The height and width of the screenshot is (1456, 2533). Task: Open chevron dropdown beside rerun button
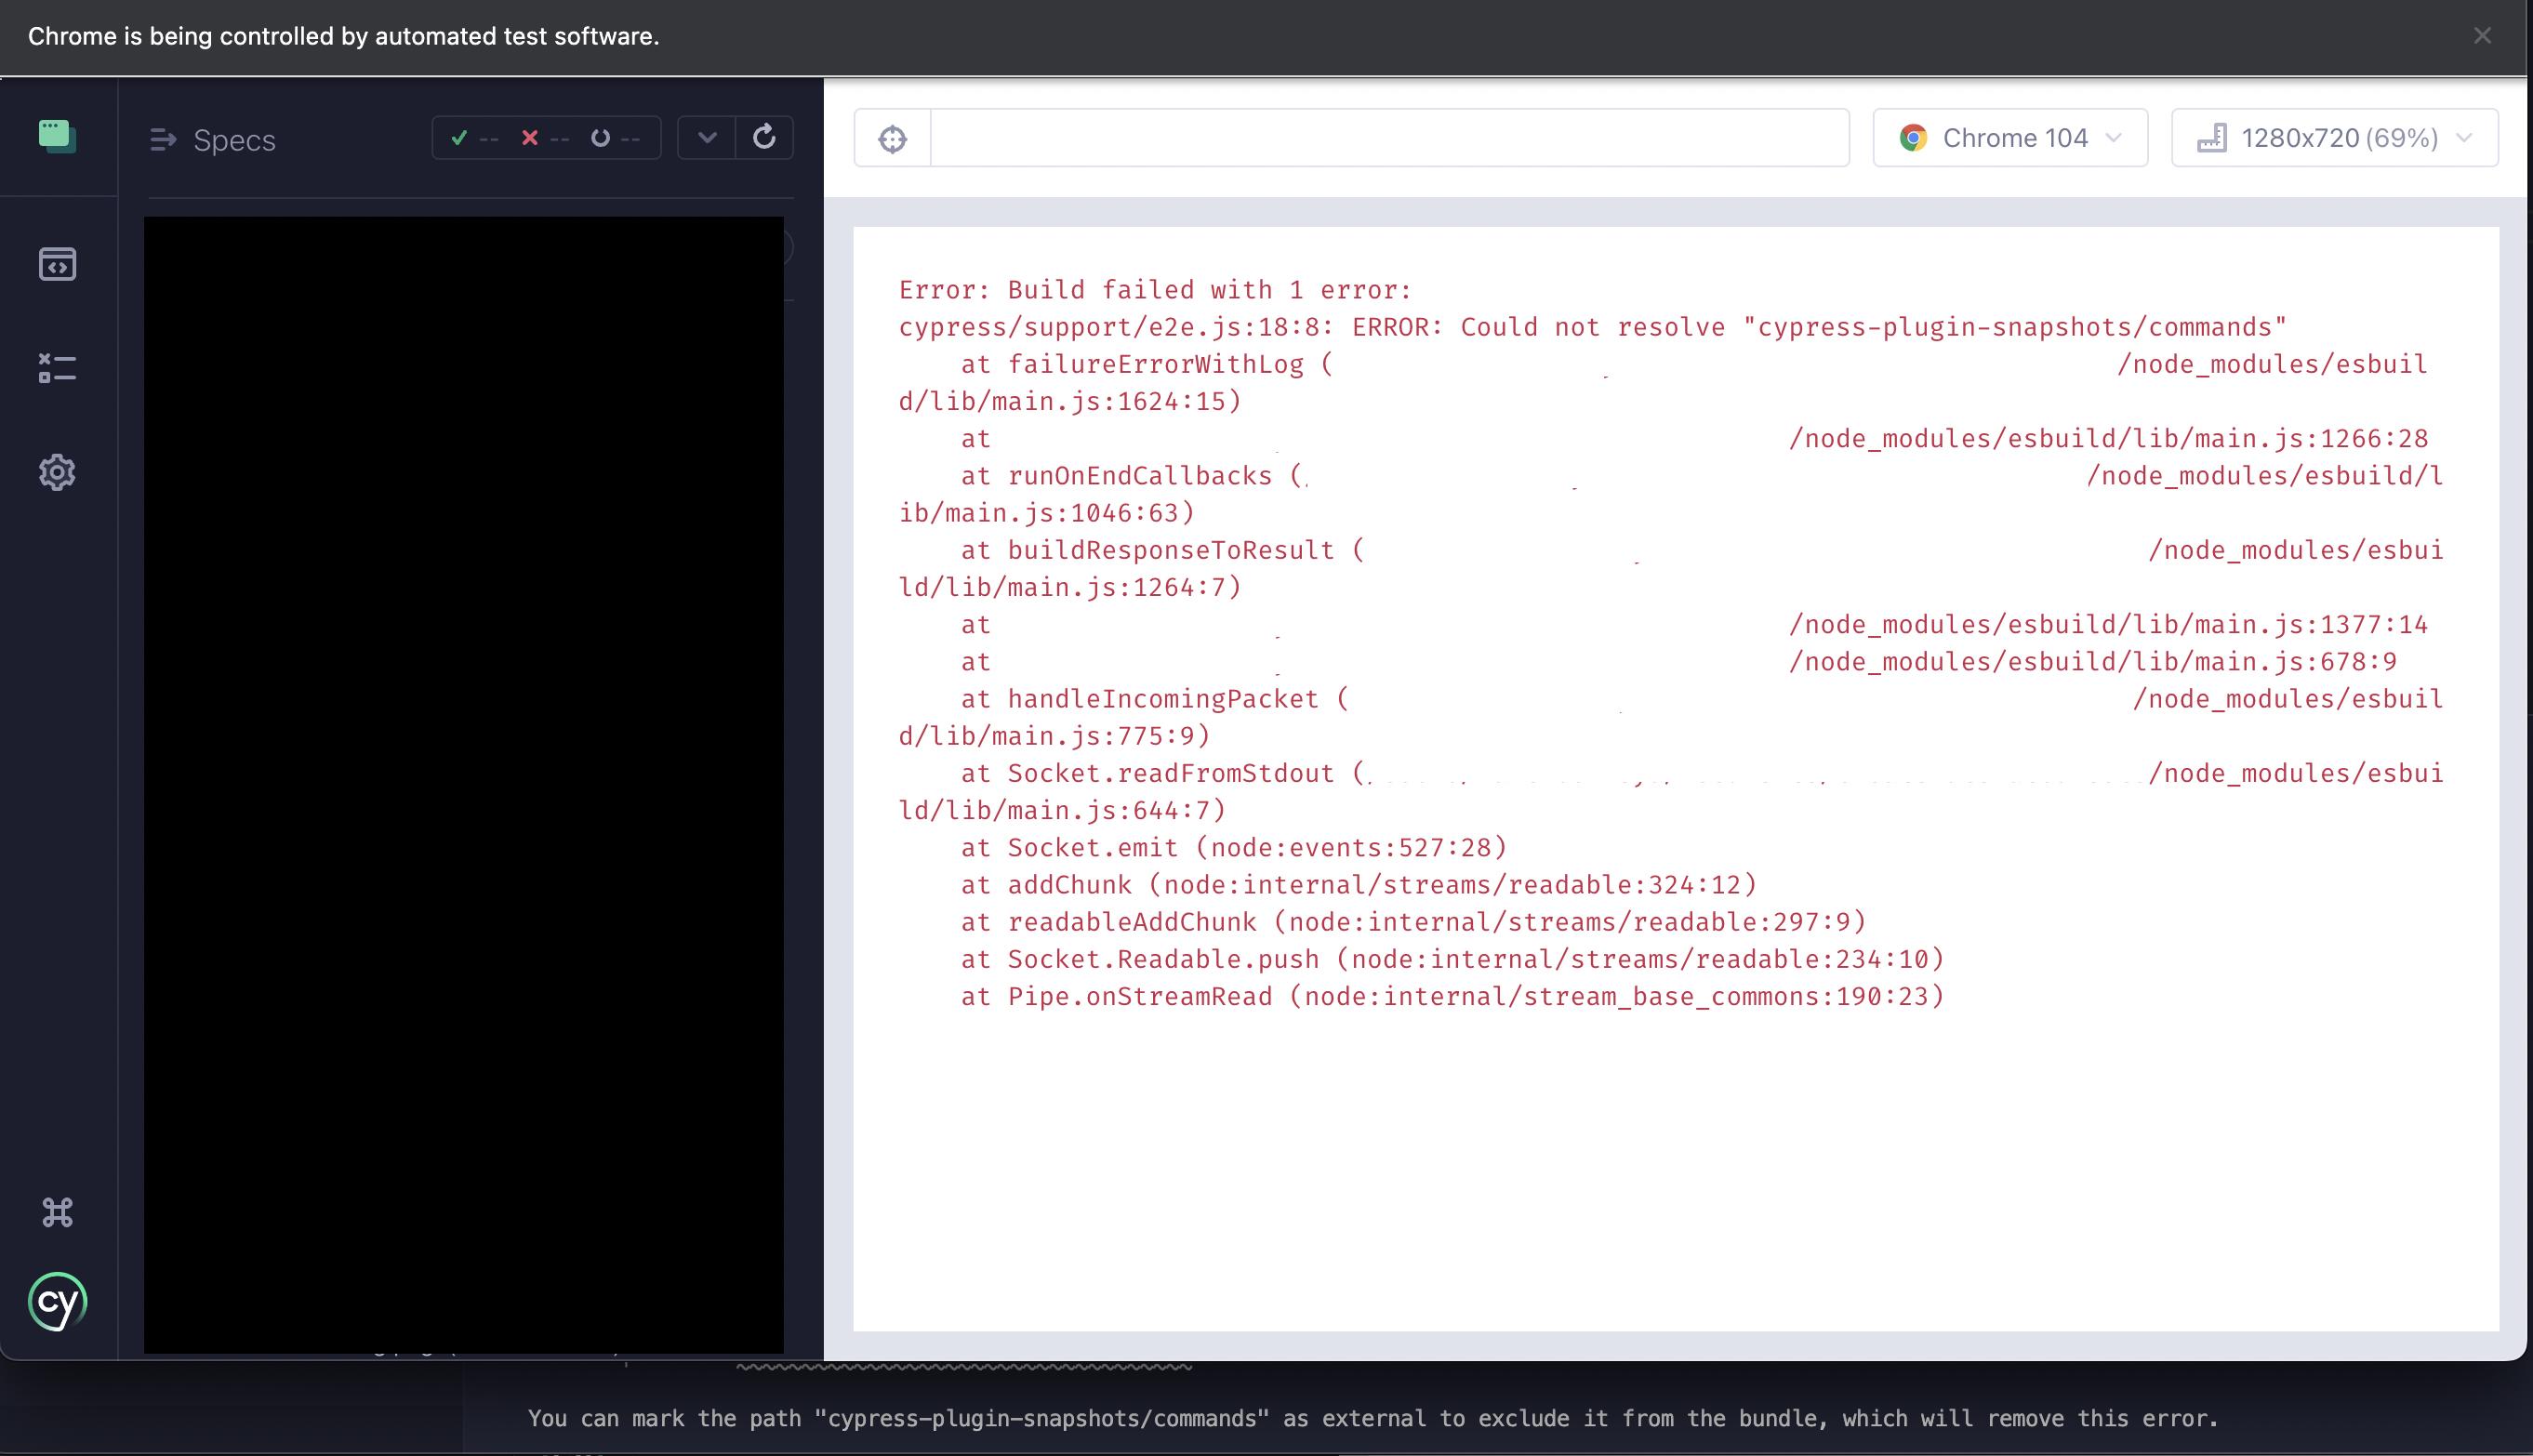click(x=707, y=137)
